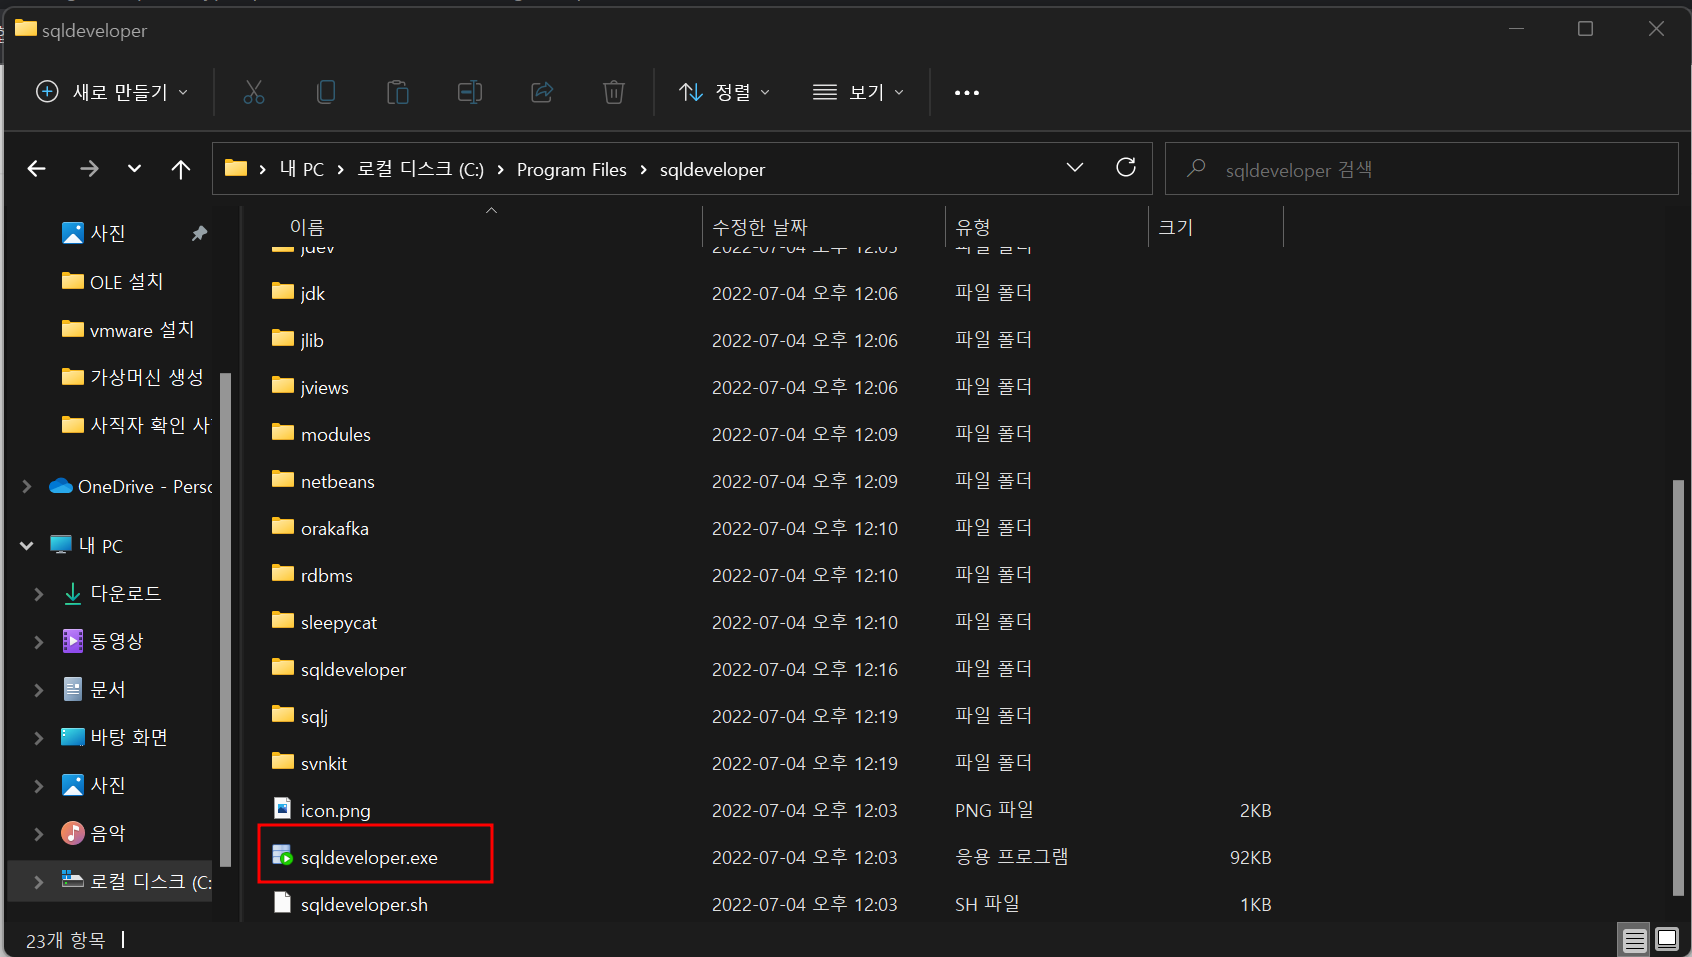Collapse the 내 PC tree node
Image resolution: width=1692 pixels, height=957 pixels.
point(27,545)
